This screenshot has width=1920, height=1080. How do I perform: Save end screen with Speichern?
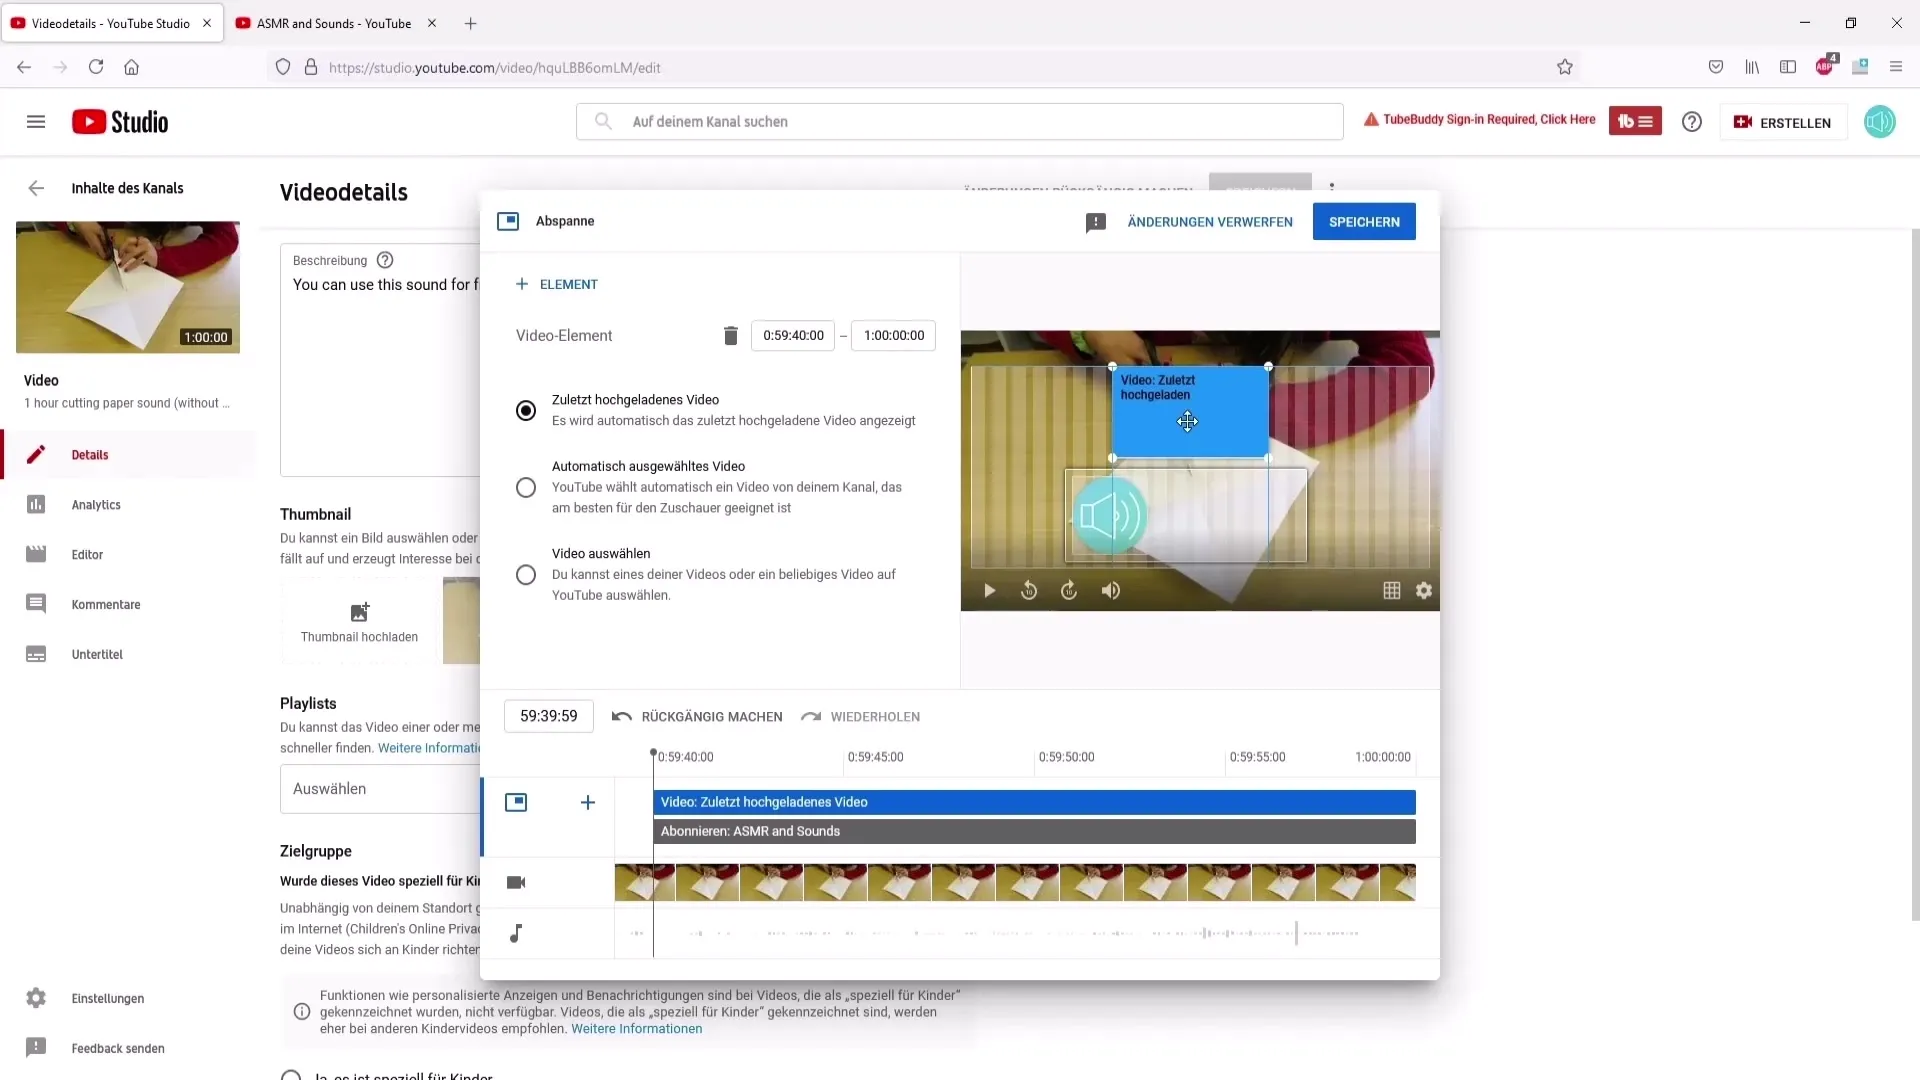pyautogui.click(x=1364, y=222)
